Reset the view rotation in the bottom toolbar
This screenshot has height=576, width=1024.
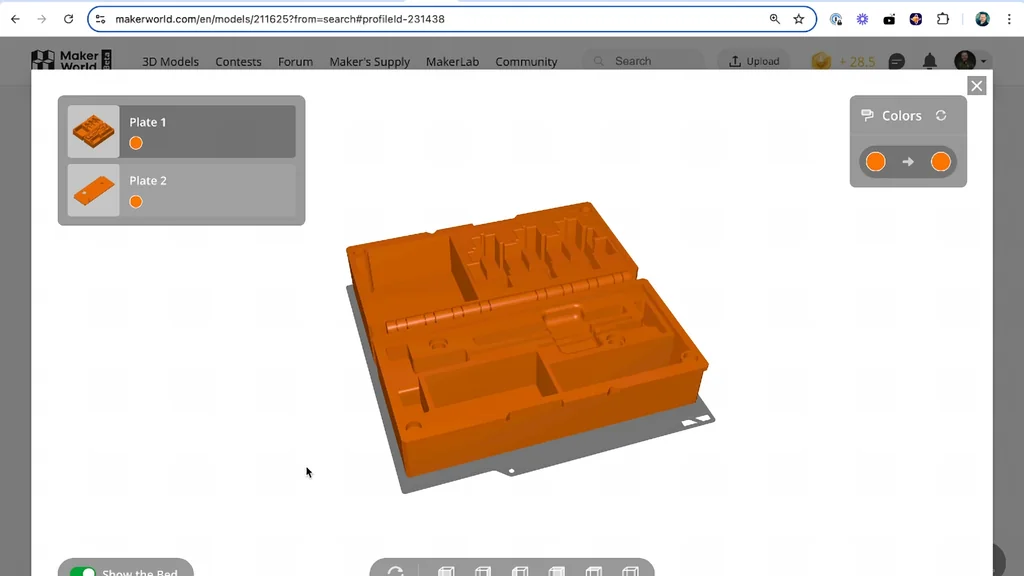pyautogui.click(x=395, y=571)
